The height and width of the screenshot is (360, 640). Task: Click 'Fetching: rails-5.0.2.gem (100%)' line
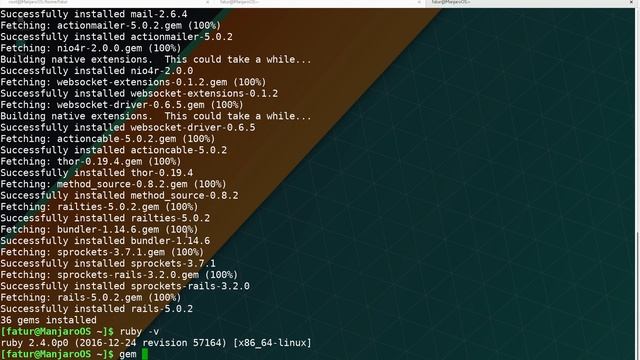[x=91, y=298]
